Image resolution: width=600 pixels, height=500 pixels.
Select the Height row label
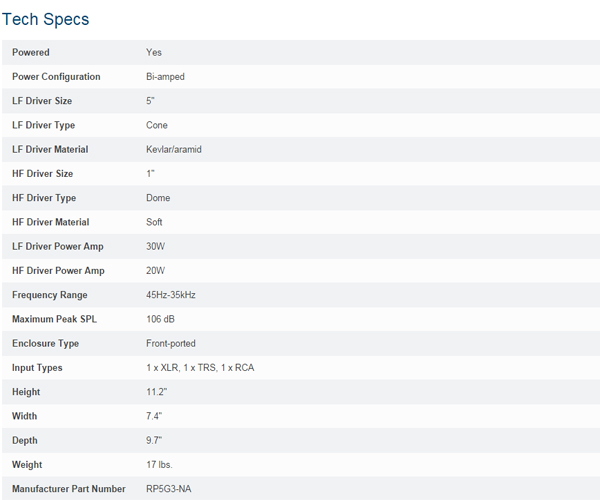click(x=26, y=392)
